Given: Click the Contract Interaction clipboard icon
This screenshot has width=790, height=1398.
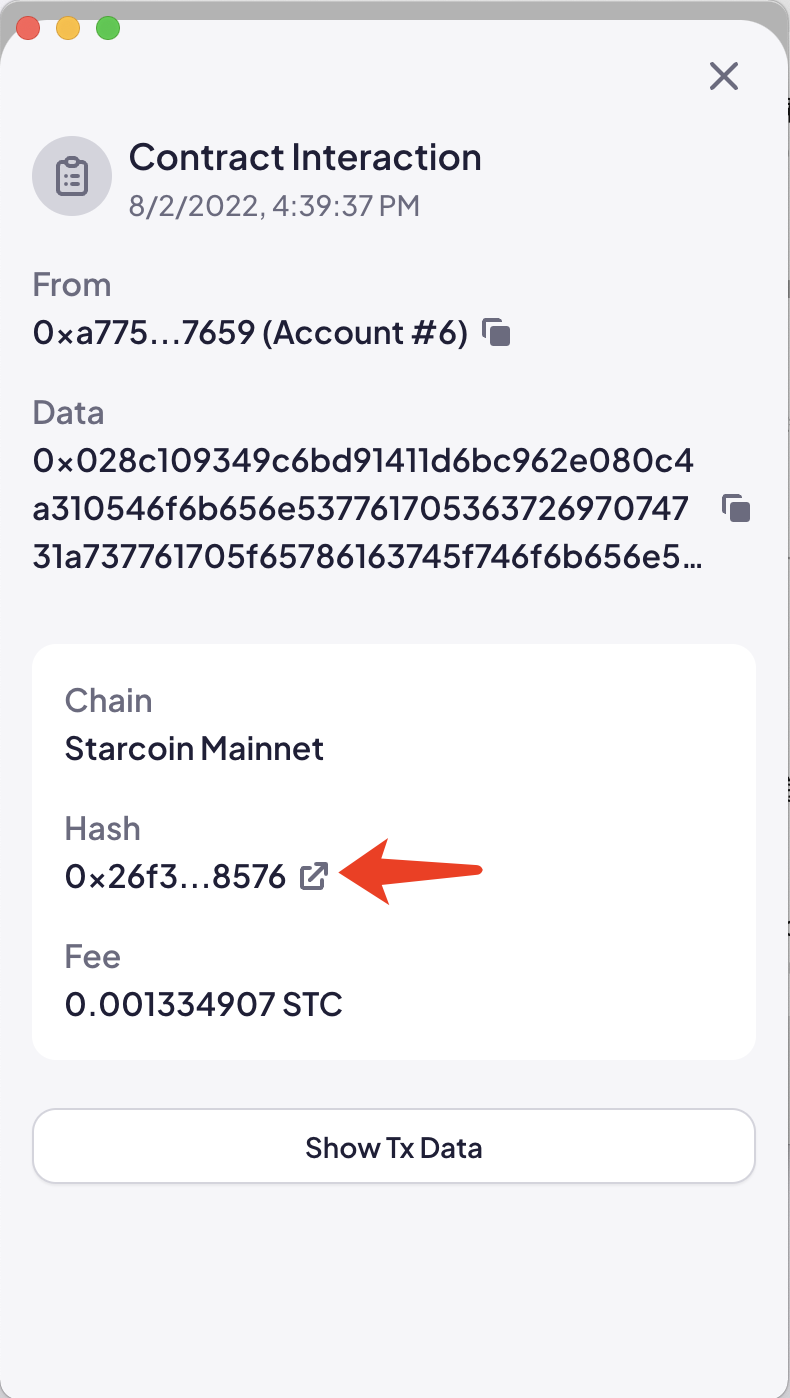Looking at the screenshot, I should point(71,177).
